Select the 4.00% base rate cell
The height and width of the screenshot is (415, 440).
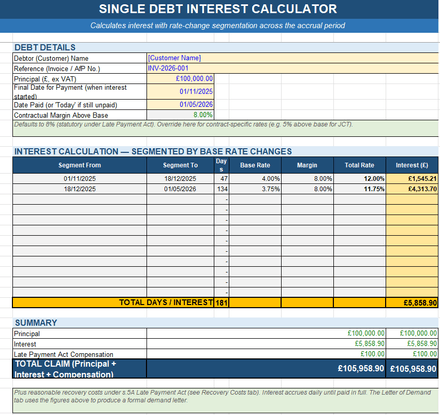(x=255, y=179)
